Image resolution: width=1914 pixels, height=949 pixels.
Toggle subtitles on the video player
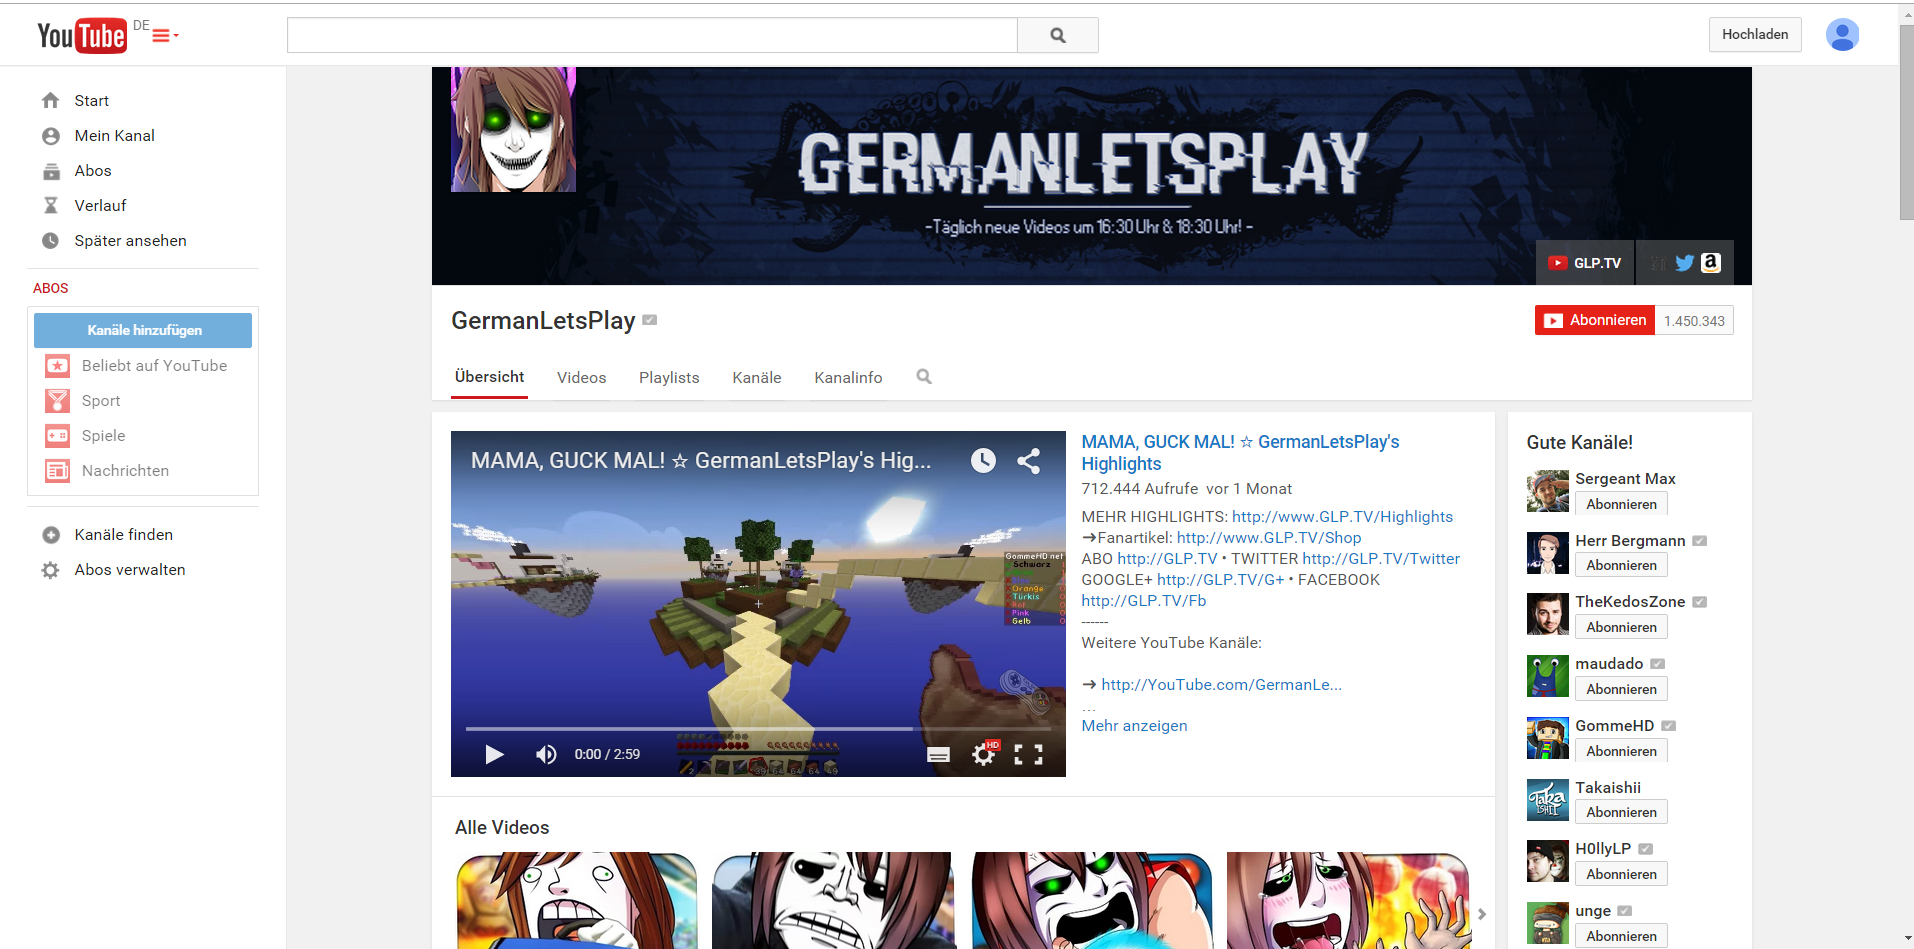pos(938,754)
